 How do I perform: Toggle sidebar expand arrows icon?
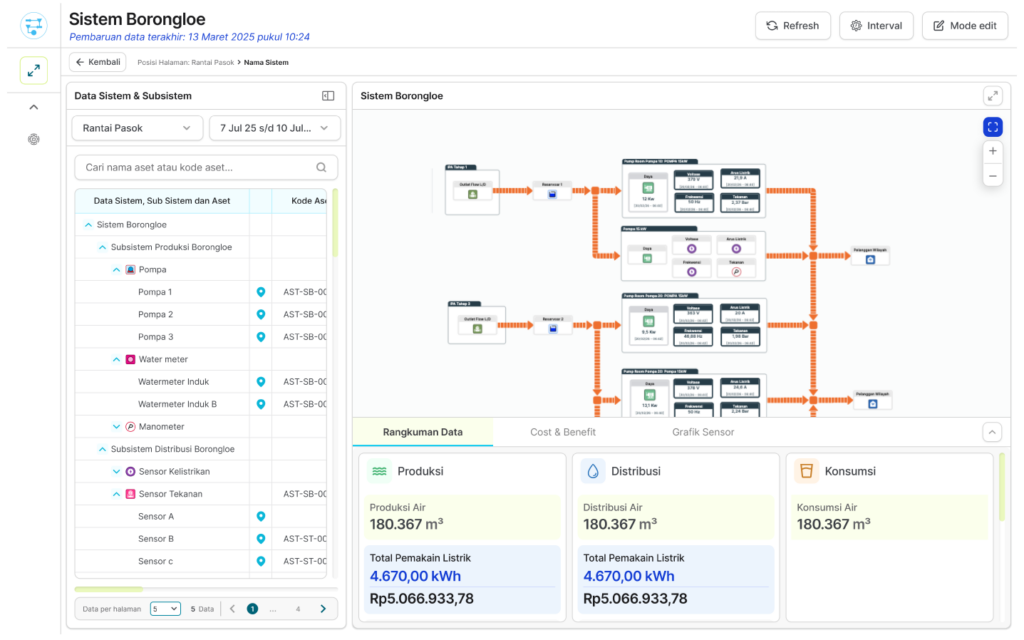coord(34,71)
